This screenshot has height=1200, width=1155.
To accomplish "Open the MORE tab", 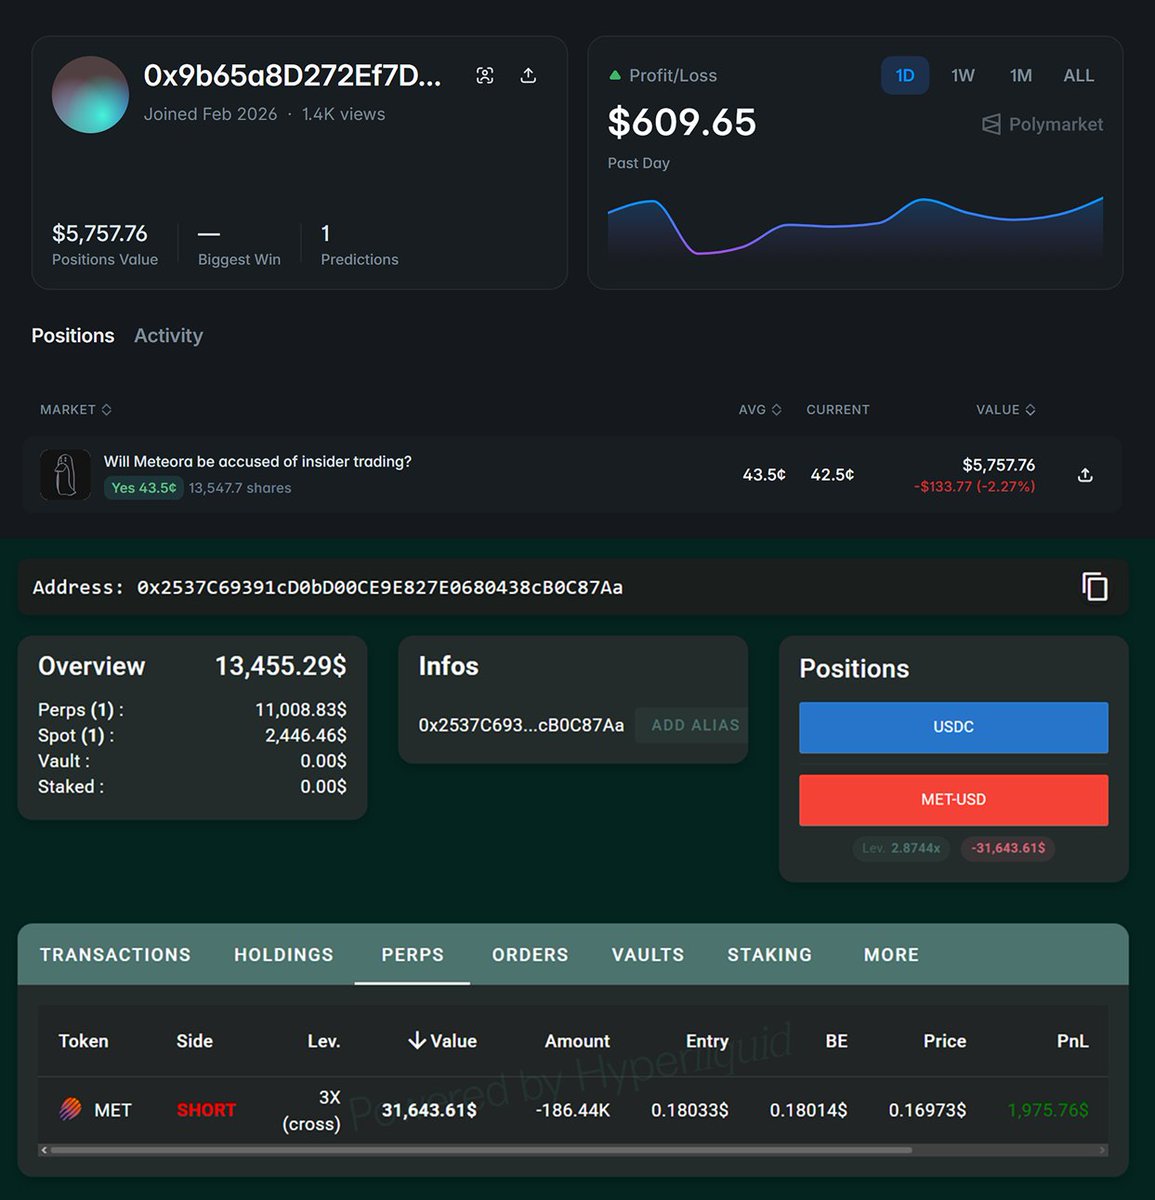I will click(891, 955).
